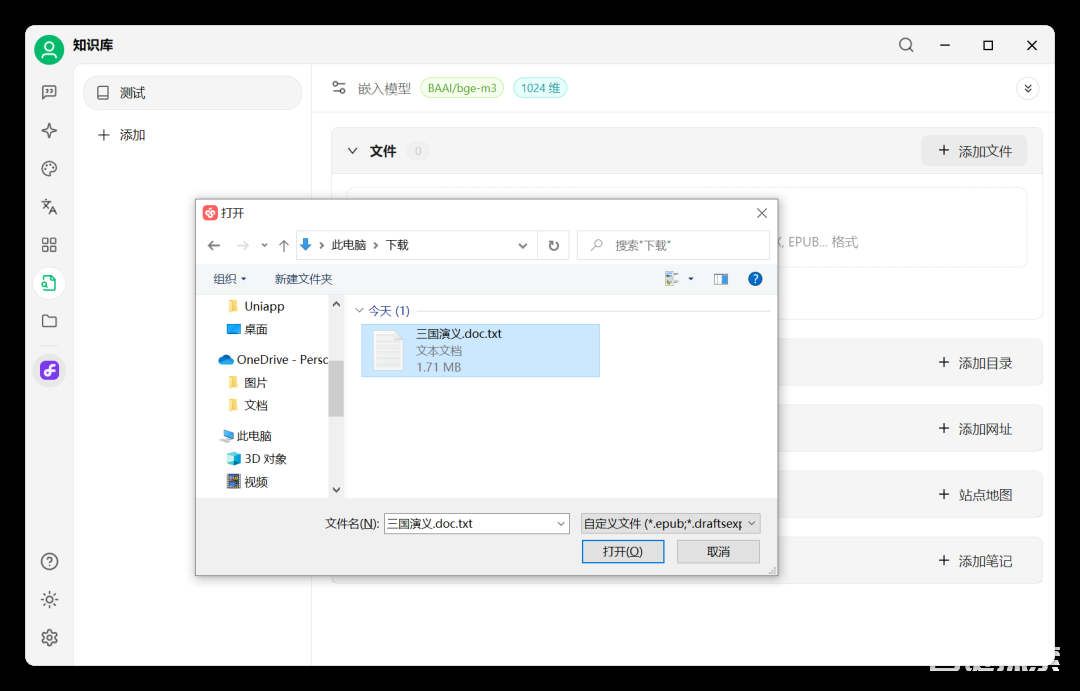Expand the 文件名 combo box dropdown
Screen dimensions: 1080x691
(x=561, y=523)
